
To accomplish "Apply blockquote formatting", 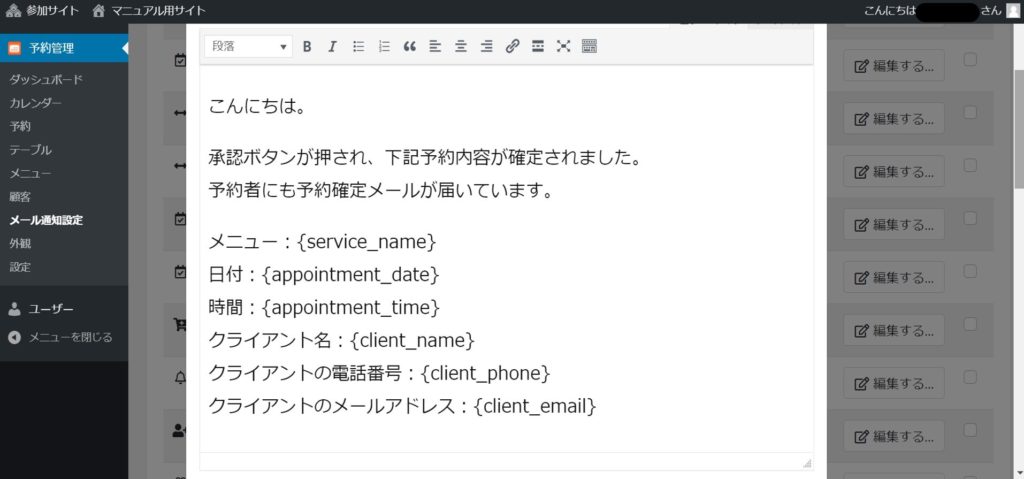I will click(x=409, y=46).
